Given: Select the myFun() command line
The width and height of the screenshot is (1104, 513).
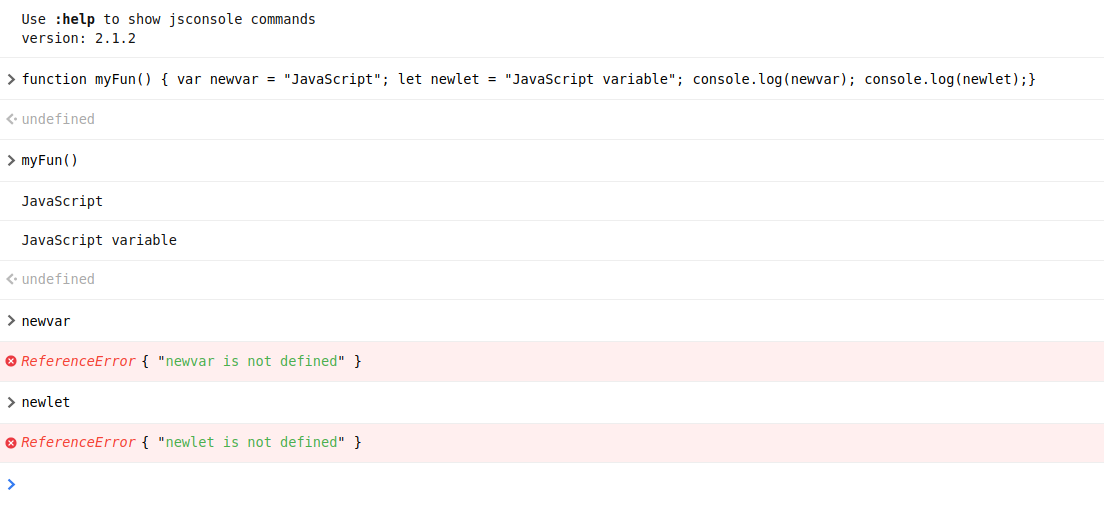Looking at the screenshot, I should pyautogui.click(x=50, y=160).
